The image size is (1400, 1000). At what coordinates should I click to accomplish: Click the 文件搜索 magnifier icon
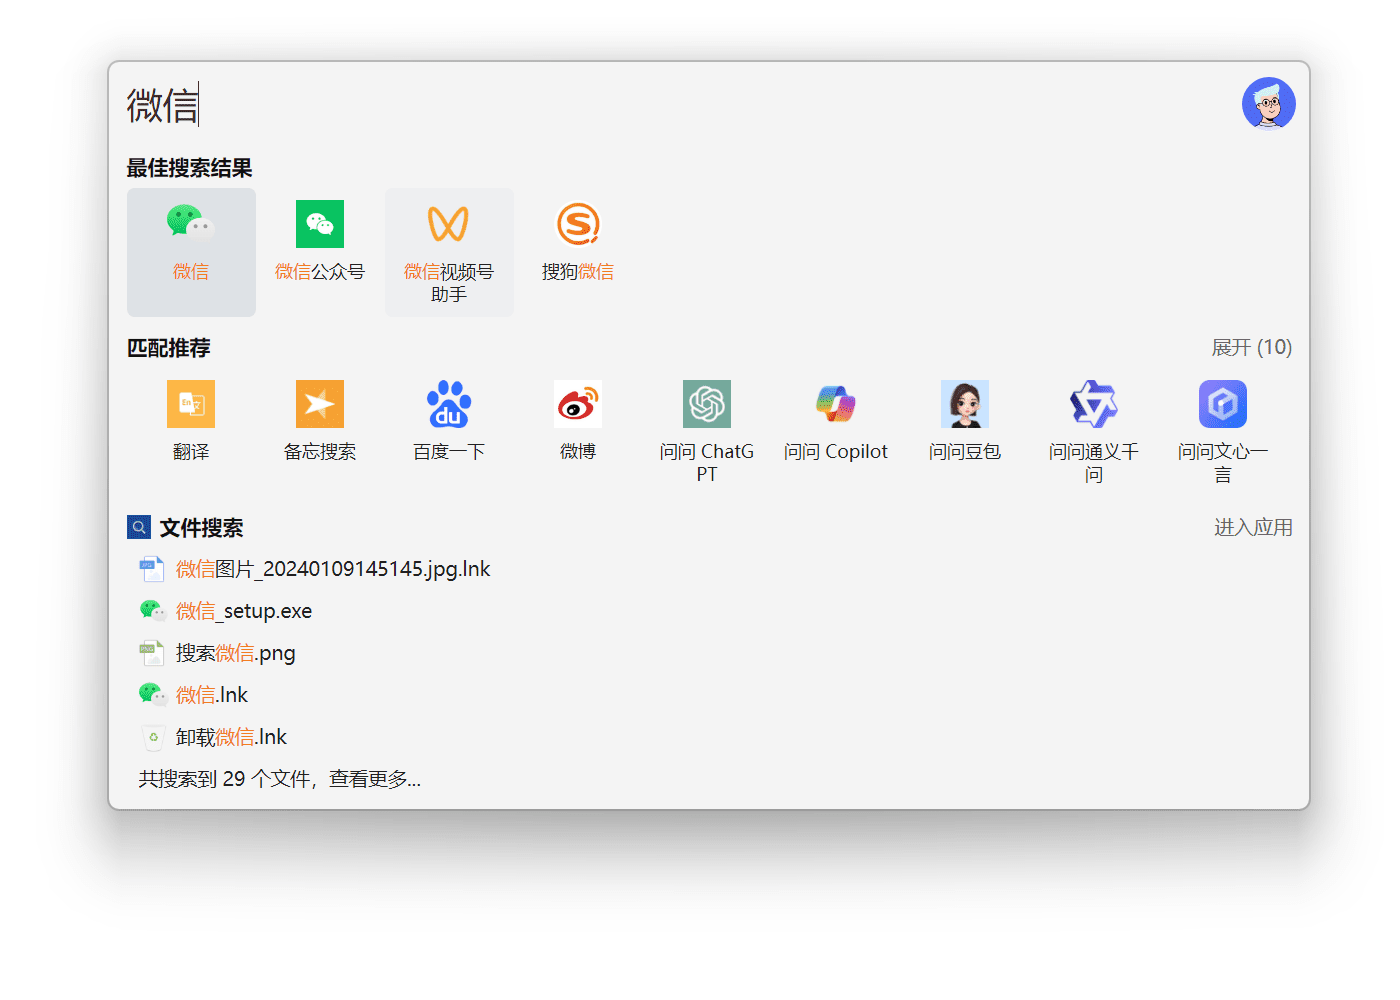139,527
